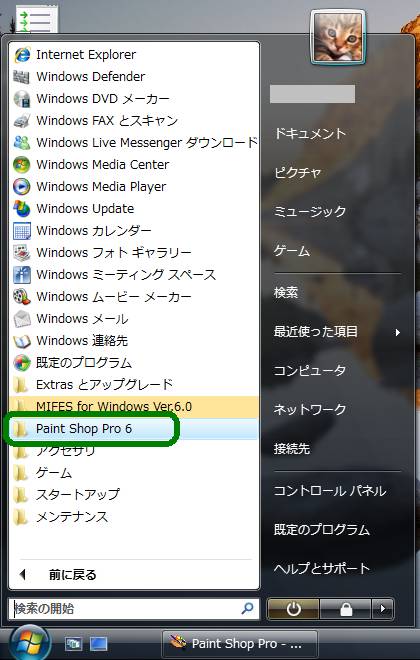
Task: Click the Windows Start orb
Action: 29,643
